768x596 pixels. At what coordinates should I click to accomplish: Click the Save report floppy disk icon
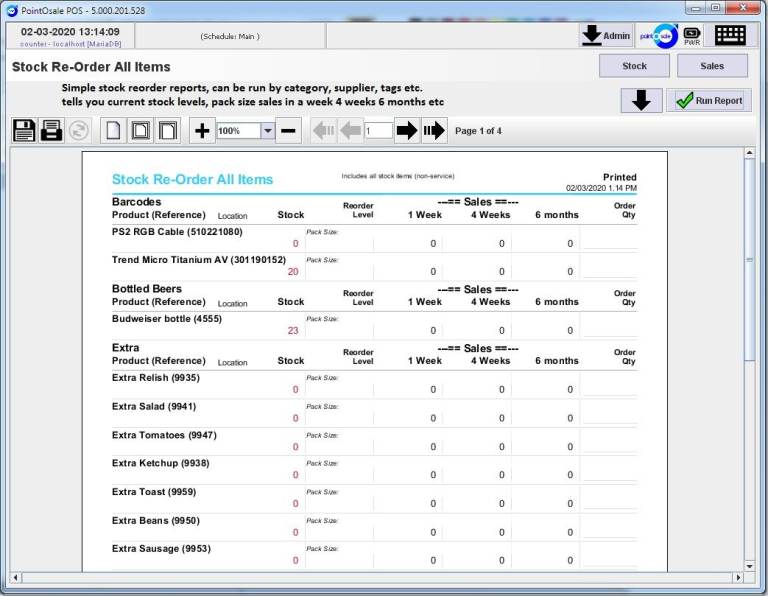(x=24, y=131)
